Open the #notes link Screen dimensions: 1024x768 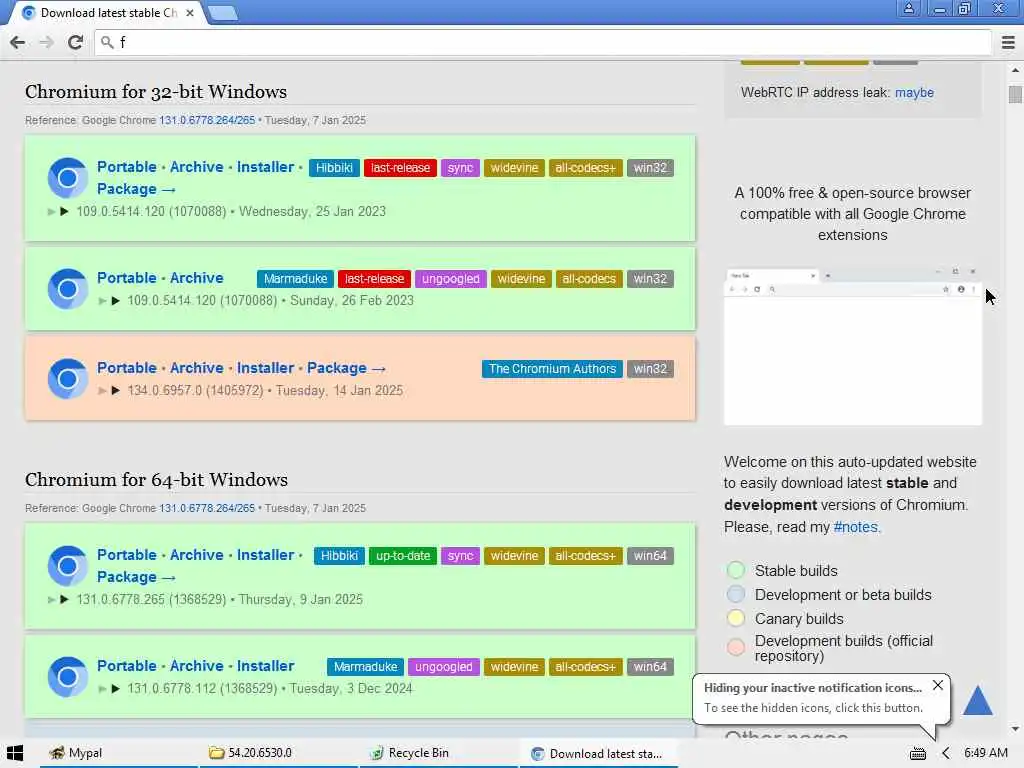(x=856, y=527)
